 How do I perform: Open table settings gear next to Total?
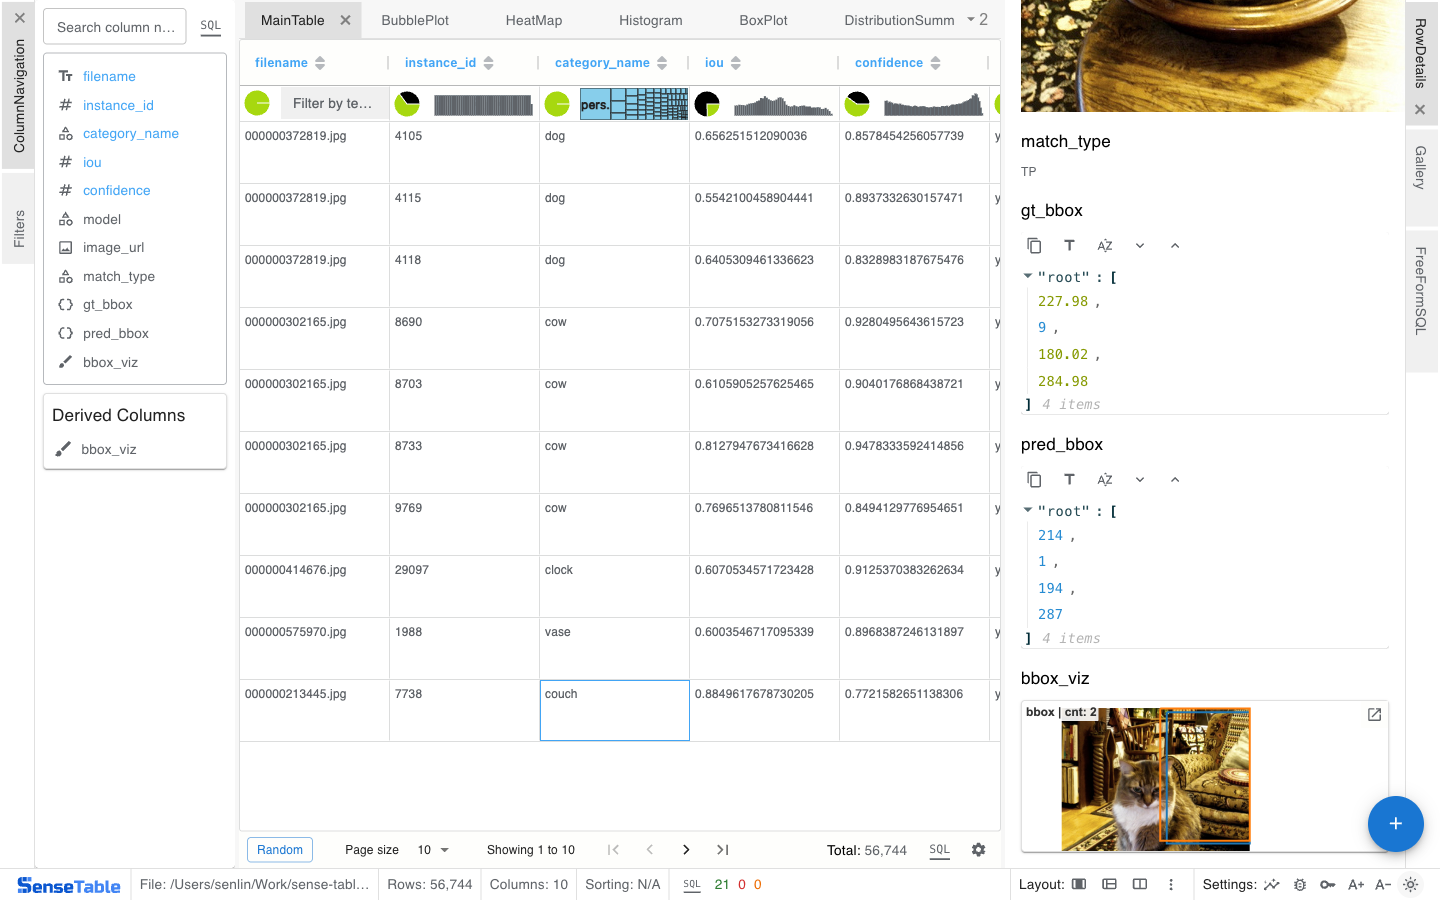(978, 850)
